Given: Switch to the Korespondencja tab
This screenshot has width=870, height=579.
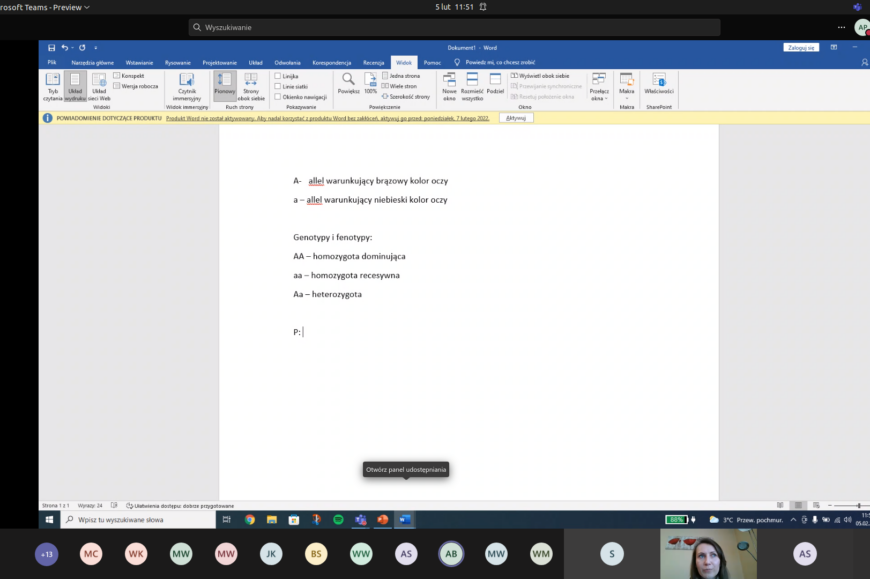Looking at the screenshot, I should click(332, 63).
